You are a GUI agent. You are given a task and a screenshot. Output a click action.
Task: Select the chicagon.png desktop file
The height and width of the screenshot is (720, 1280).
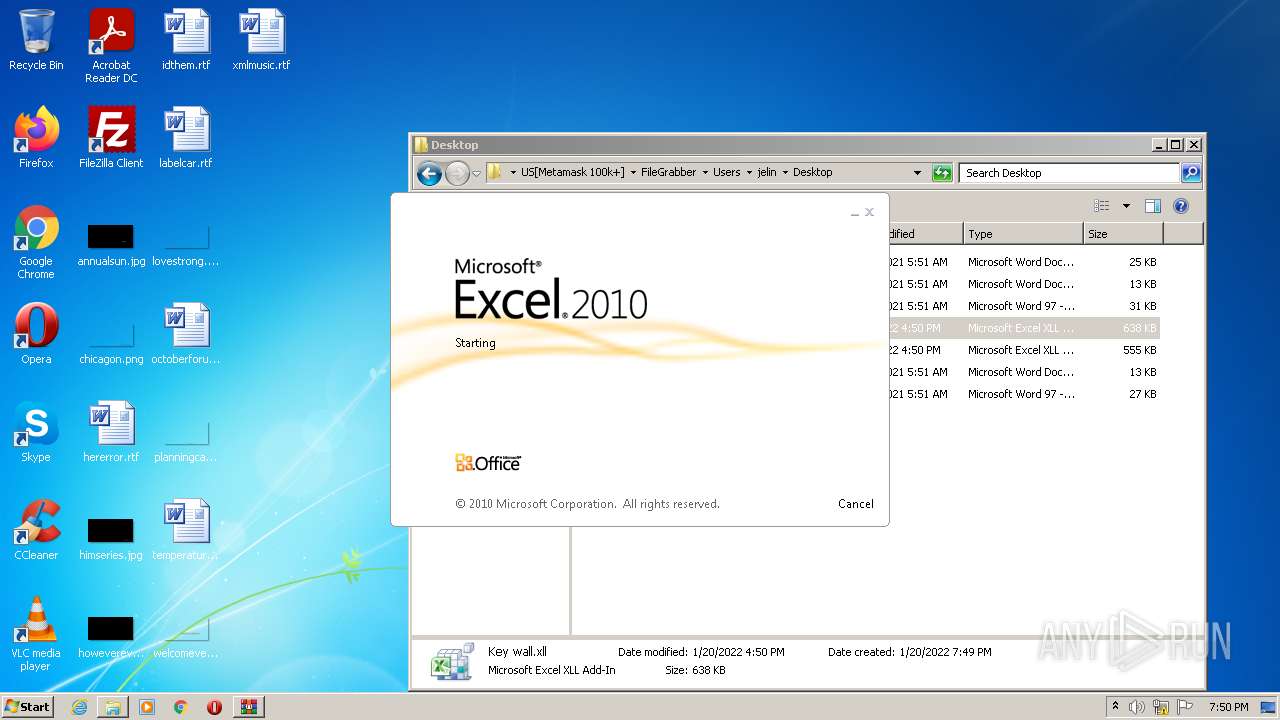point(111,343)
